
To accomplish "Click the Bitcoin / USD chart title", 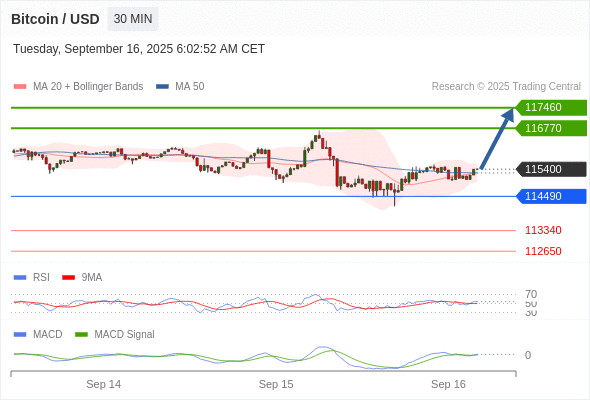I will [x=55, y=19].
